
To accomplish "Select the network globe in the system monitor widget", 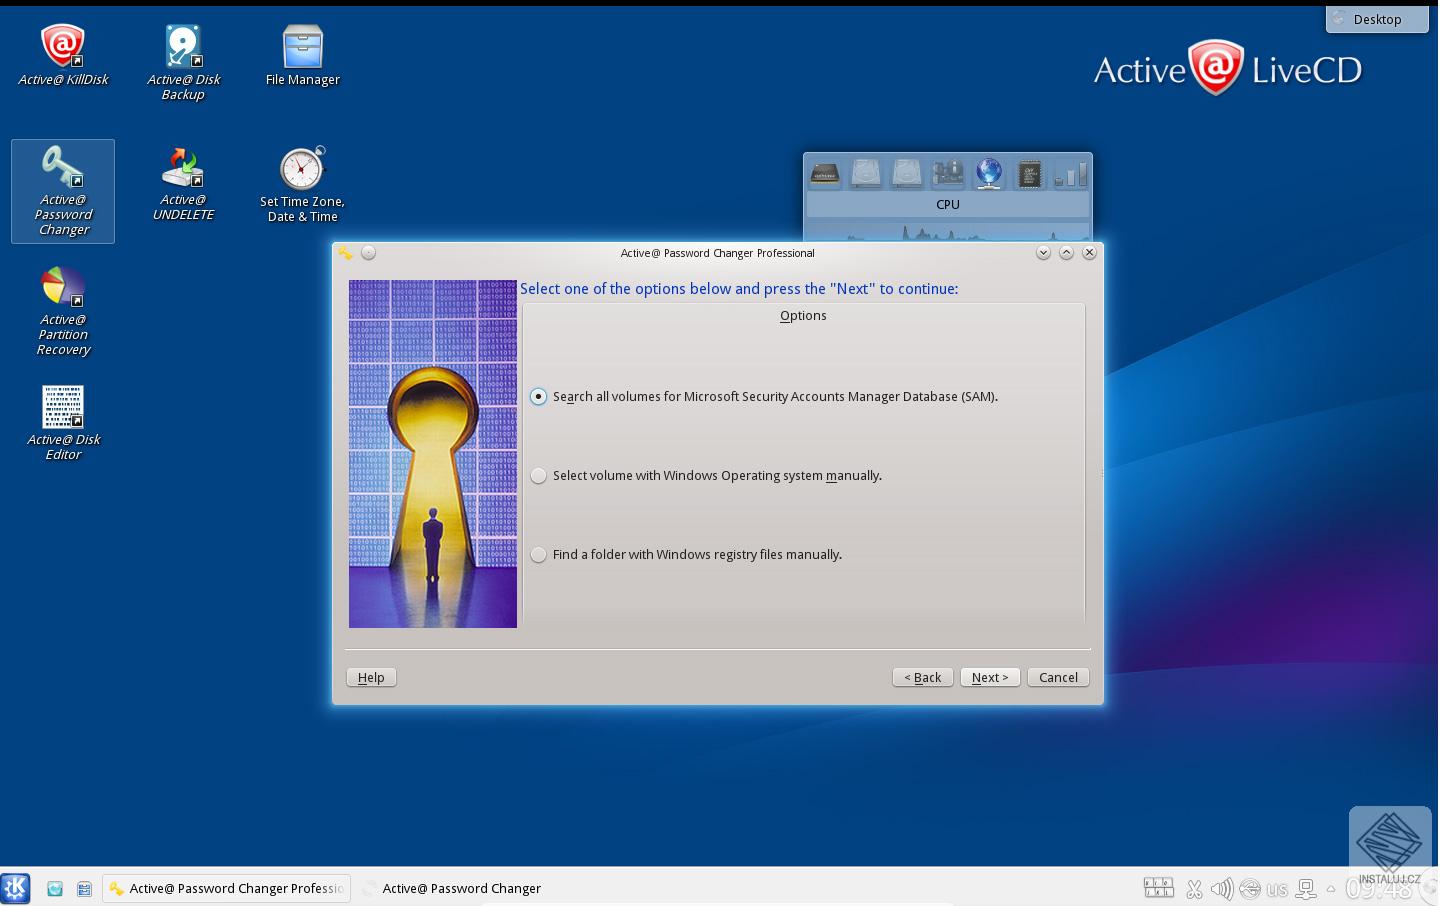I will point(988,173).
